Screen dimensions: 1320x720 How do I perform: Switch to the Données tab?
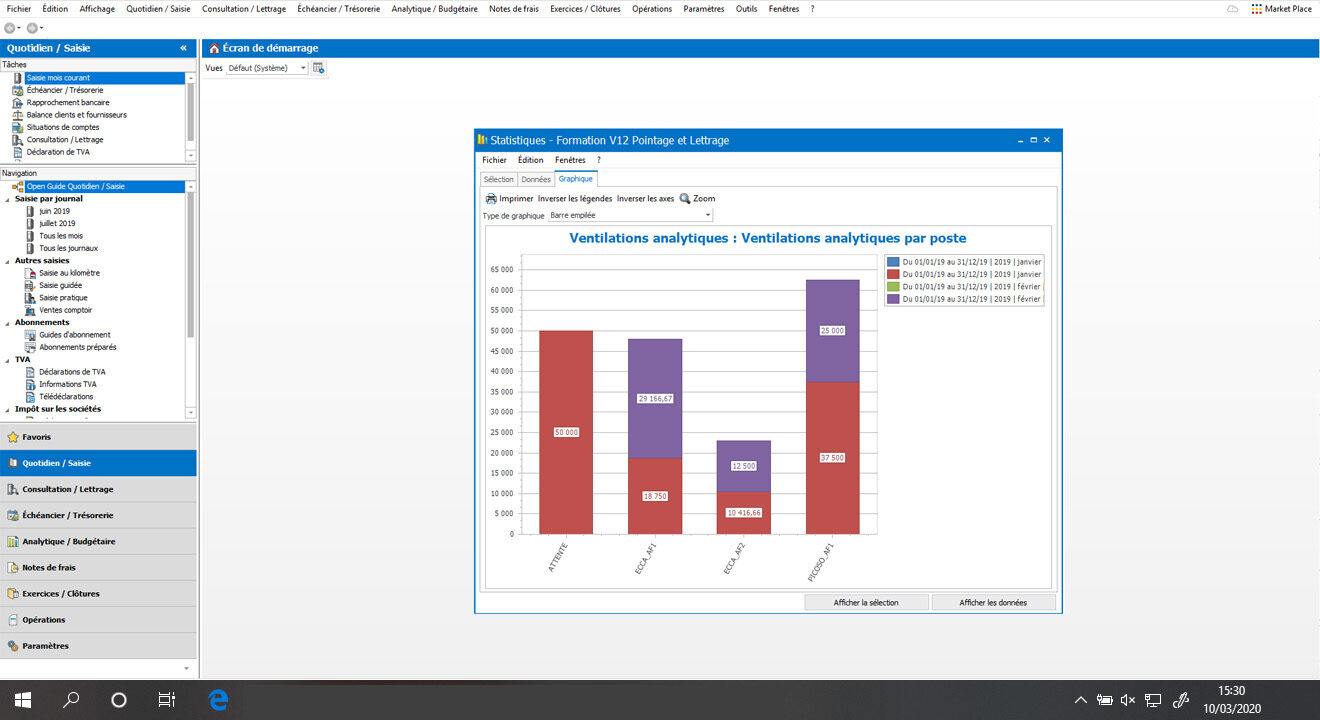[536, 179]
